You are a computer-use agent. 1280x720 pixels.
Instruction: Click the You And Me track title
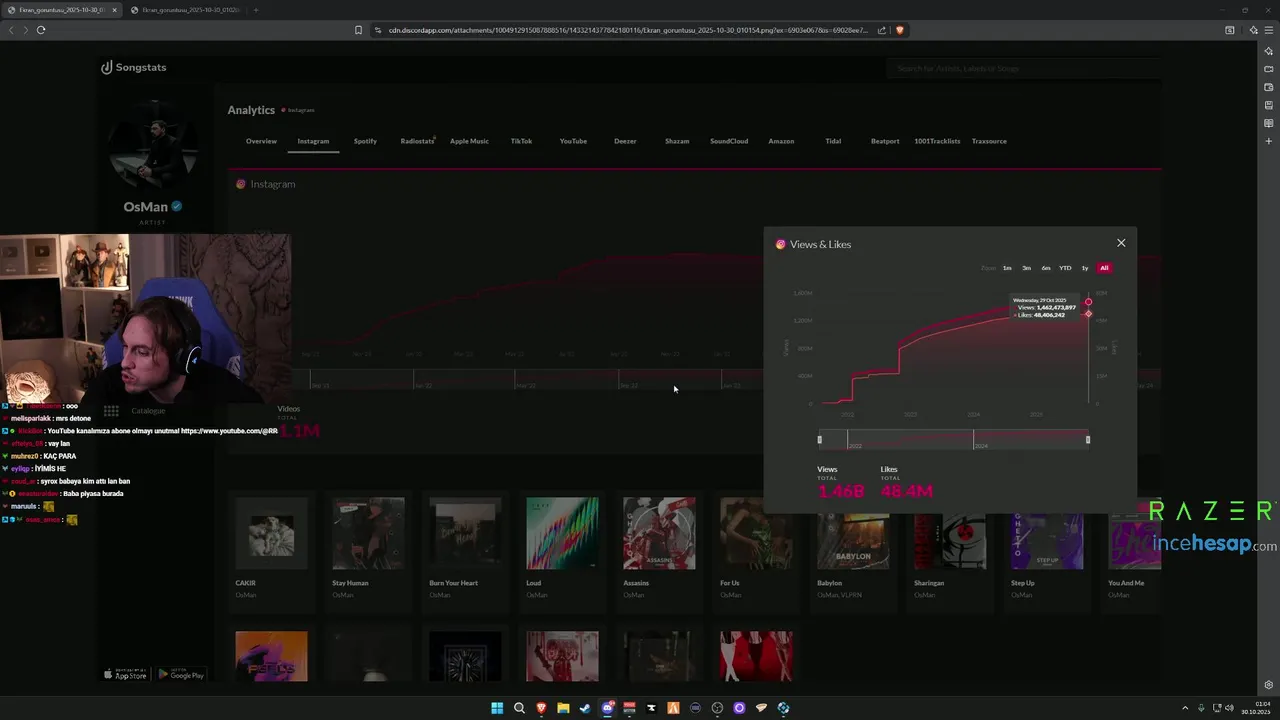coord(1126,583)
